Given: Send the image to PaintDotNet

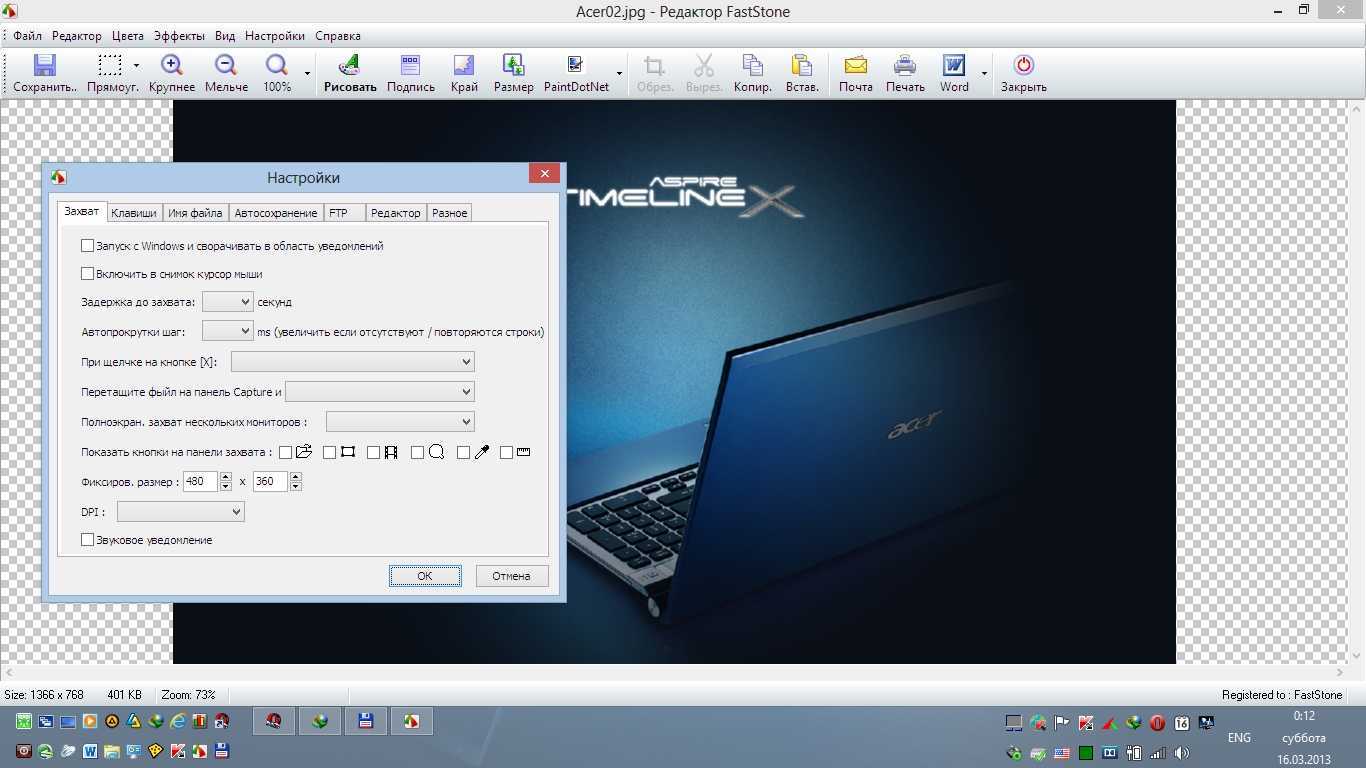Looking at the screenshot, I should tap(576, 66).
